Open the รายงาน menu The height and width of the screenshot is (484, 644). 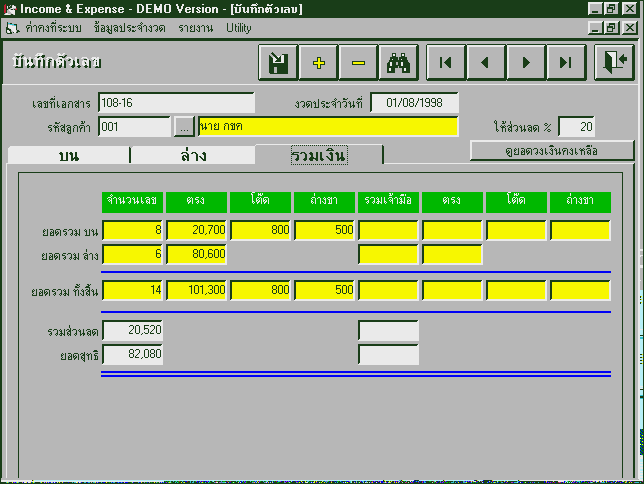[x=196, y=27]
